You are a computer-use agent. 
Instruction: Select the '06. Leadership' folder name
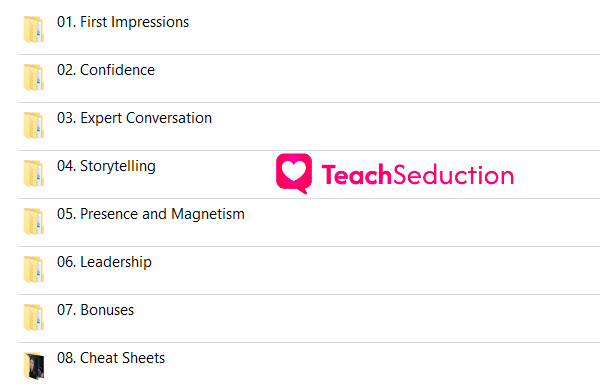click(104, 262)
